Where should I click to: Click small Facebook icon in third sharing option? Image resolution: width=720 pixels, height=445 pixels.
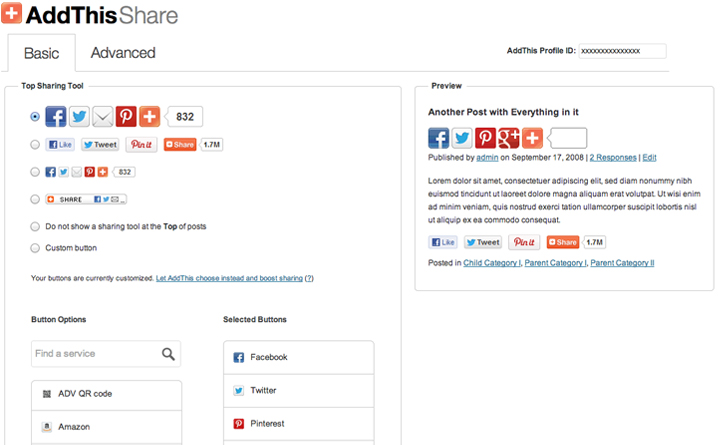(x=51, y=172)
